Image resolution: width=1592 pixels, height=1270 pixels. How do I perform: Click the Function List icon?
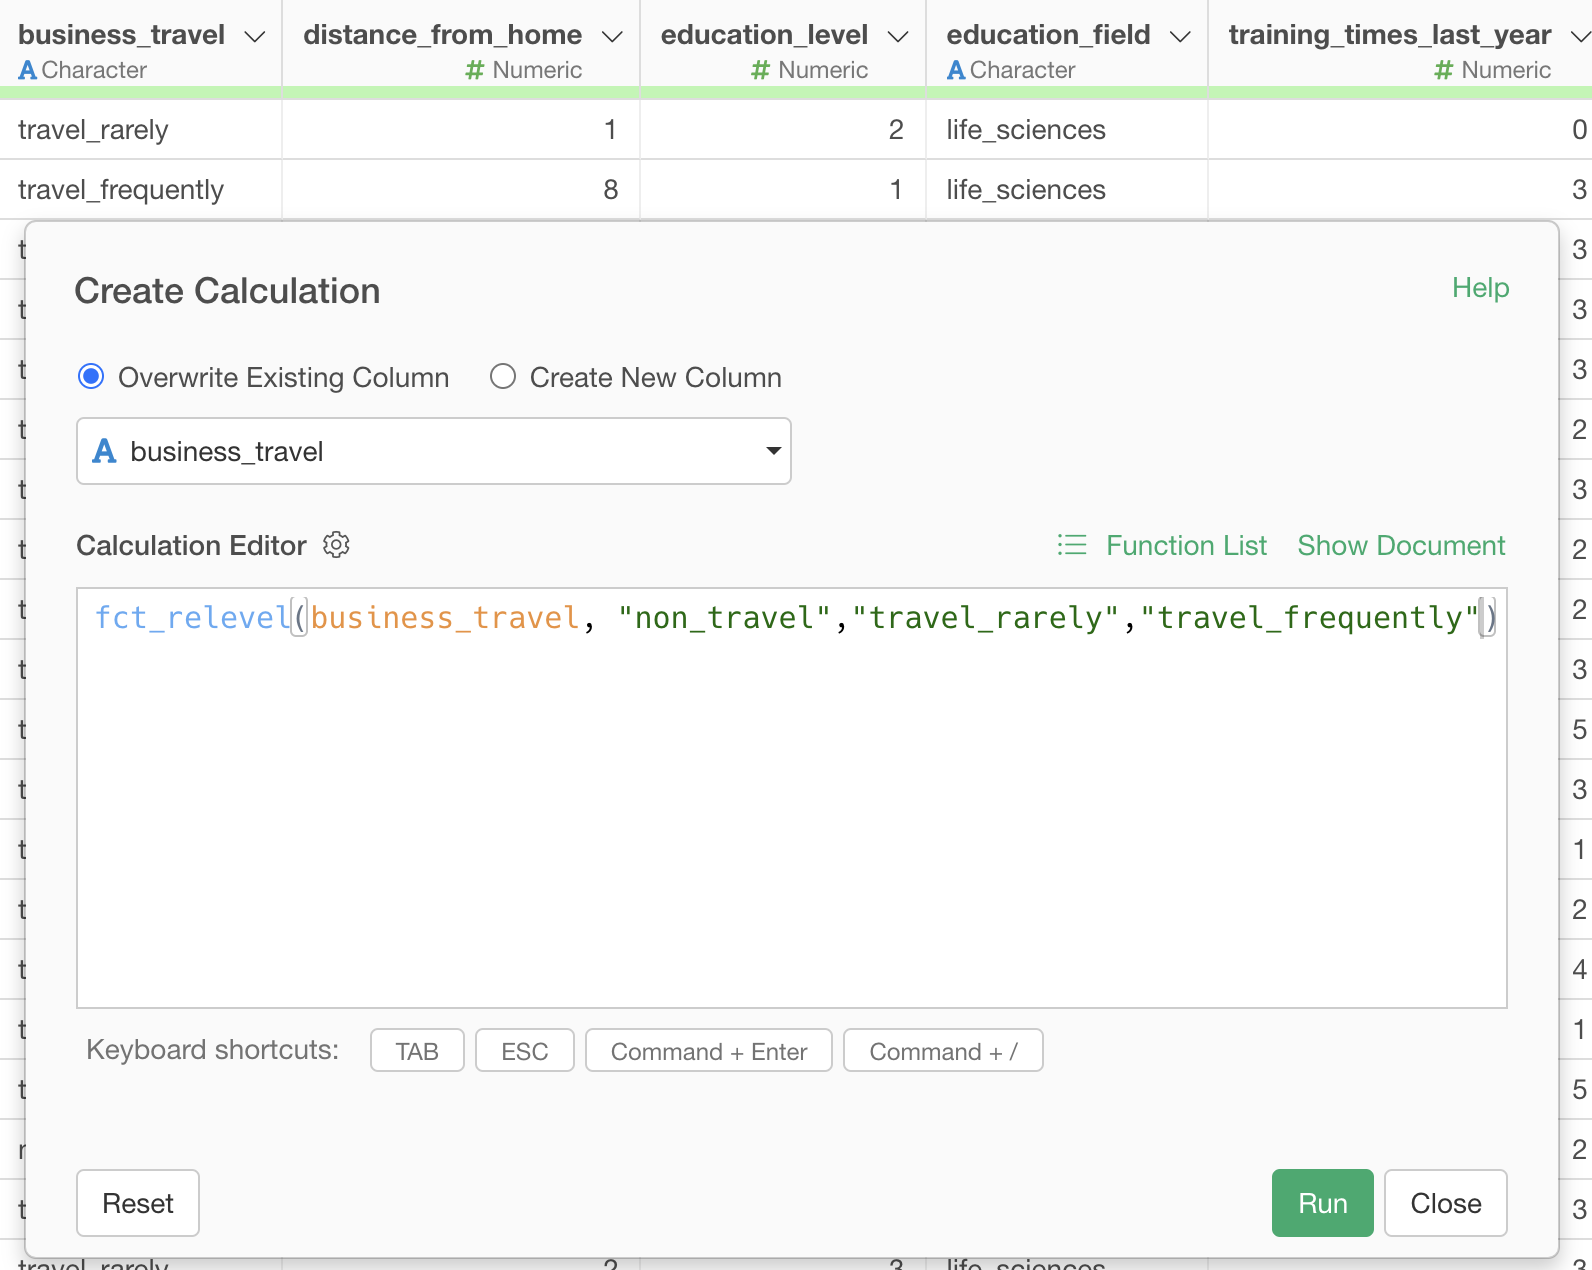pyautogui.click(x=1072, y=545)
